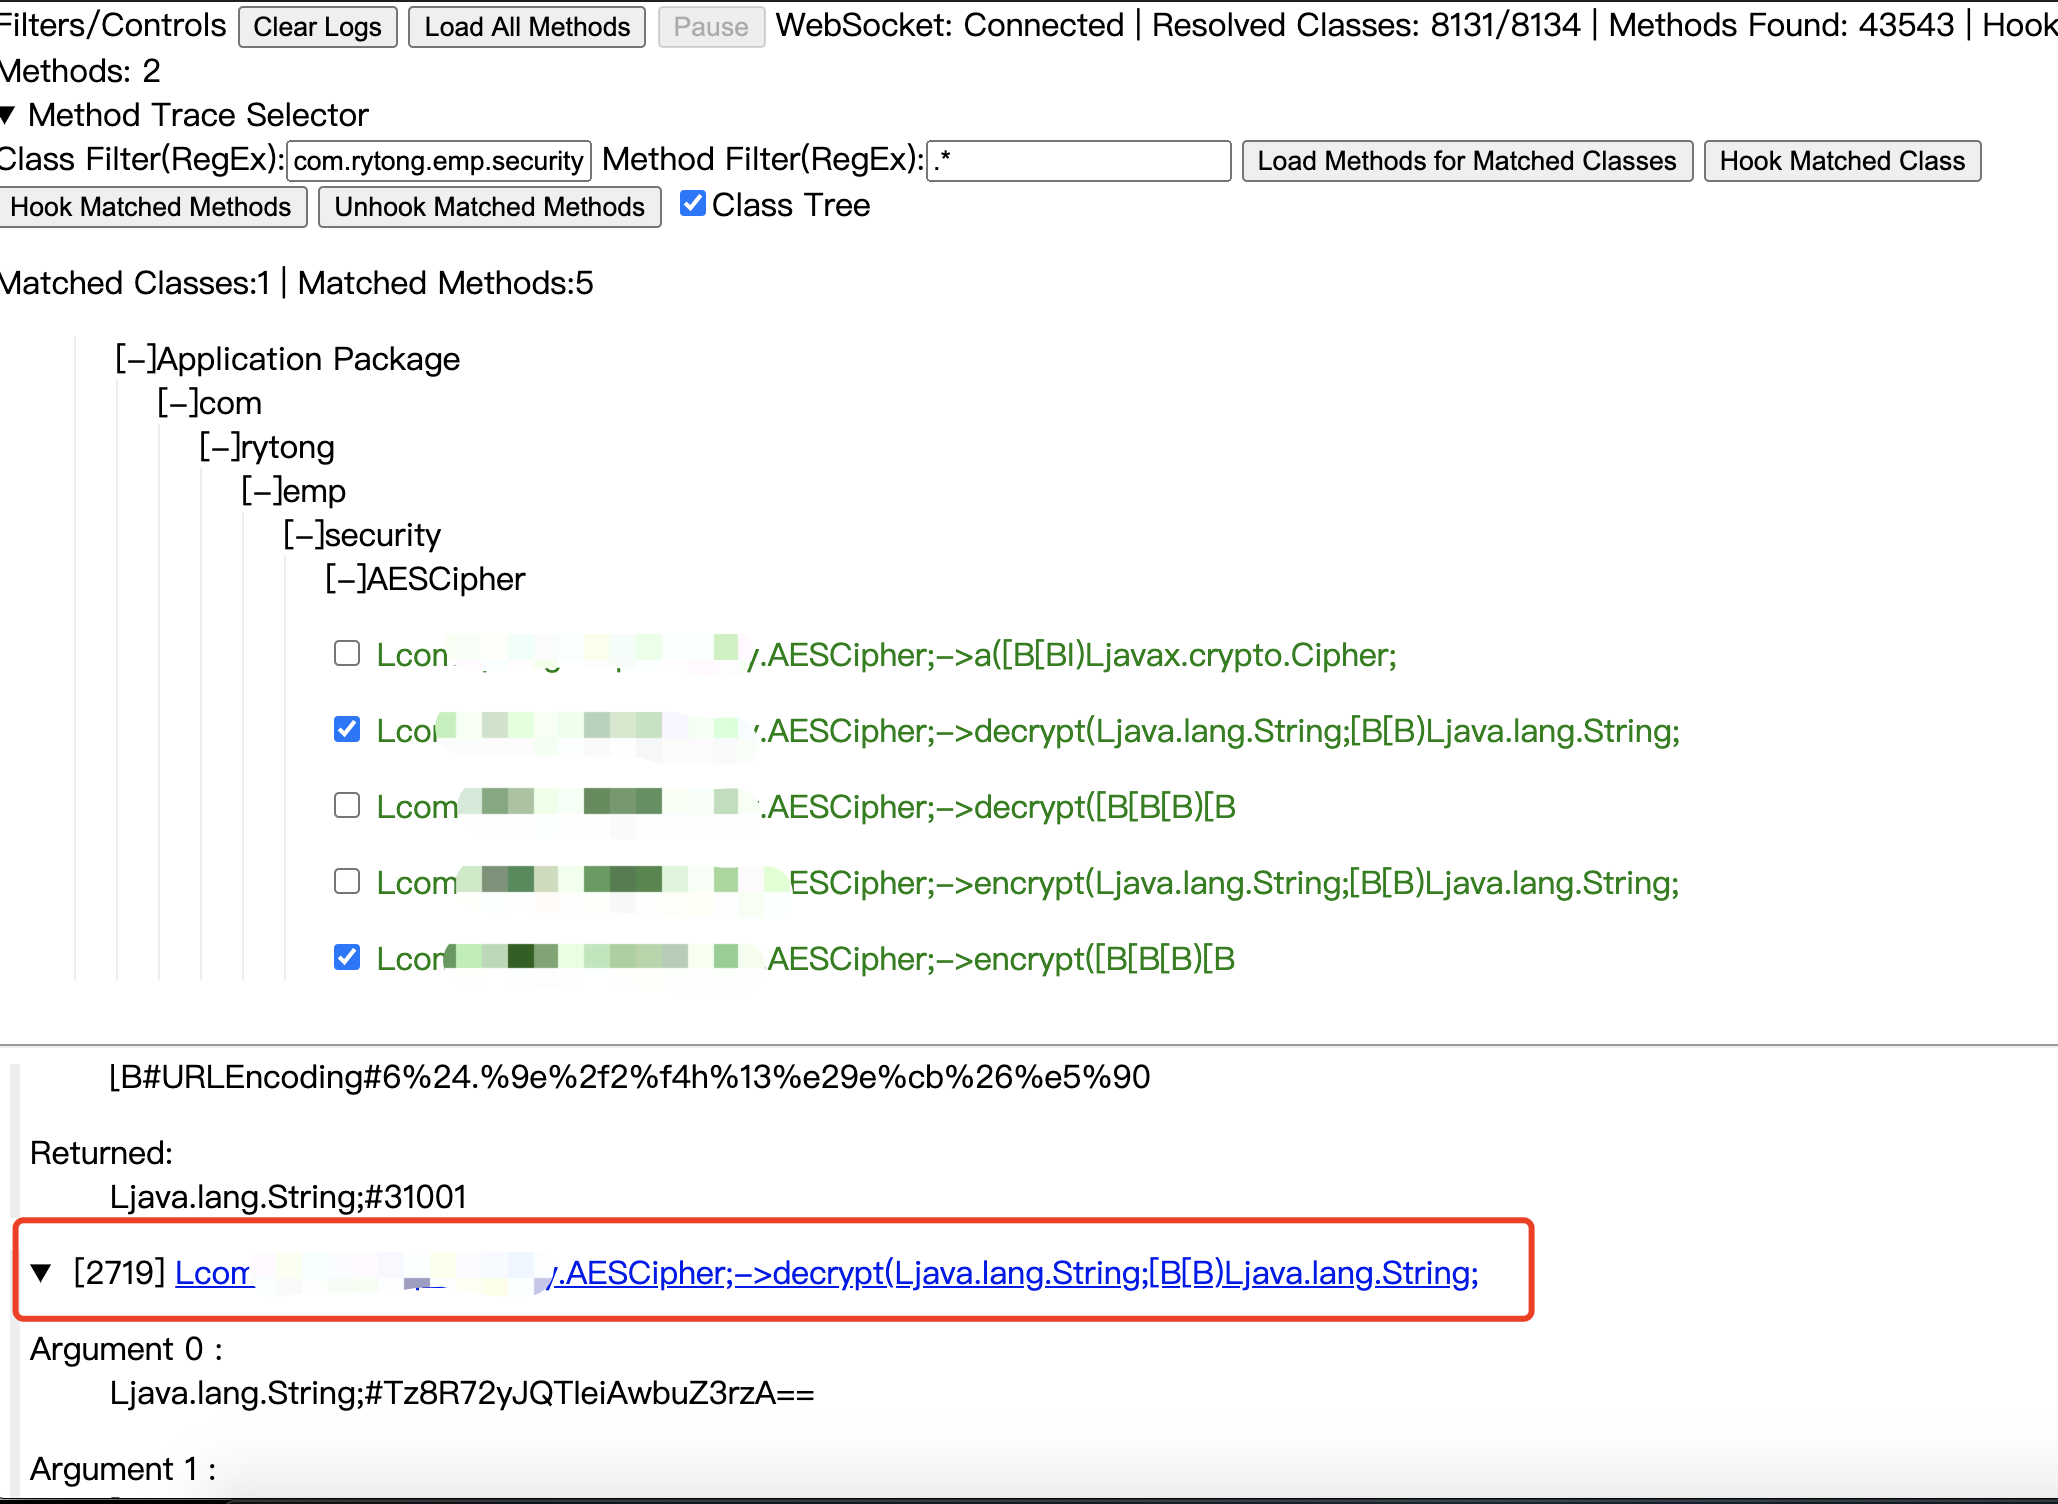The height and width of the screenshot is (1504, 2058).
Task: Click Load Methods for Matched Classes
Action: pos(1466,161)
